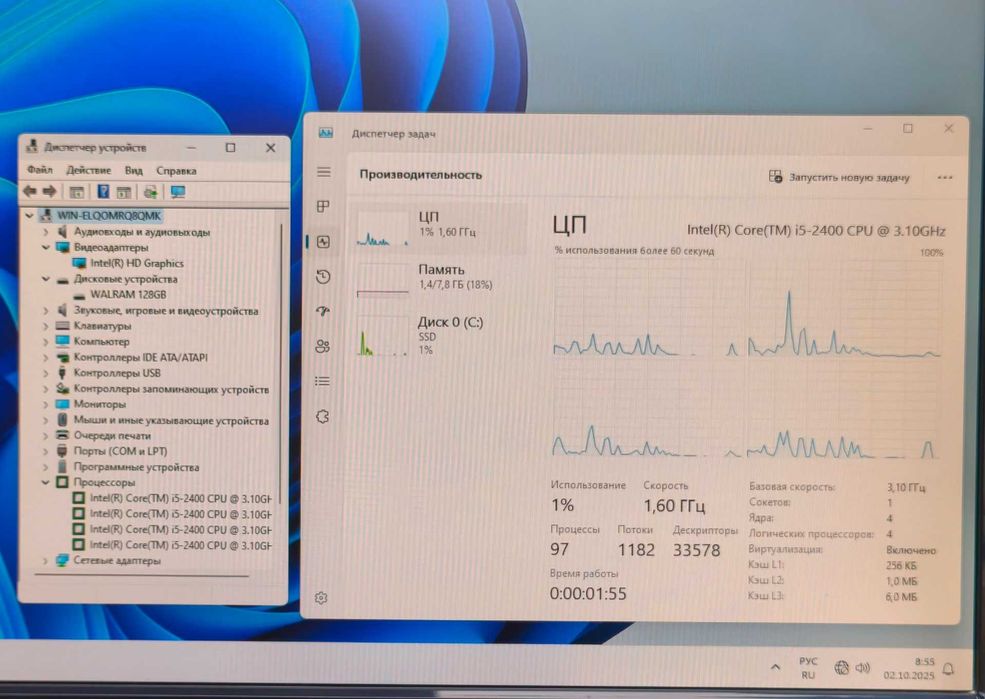Click Скорость 1,60 ГГц value
The width and height of the screenshot is (985, 699).
(674, 506)
